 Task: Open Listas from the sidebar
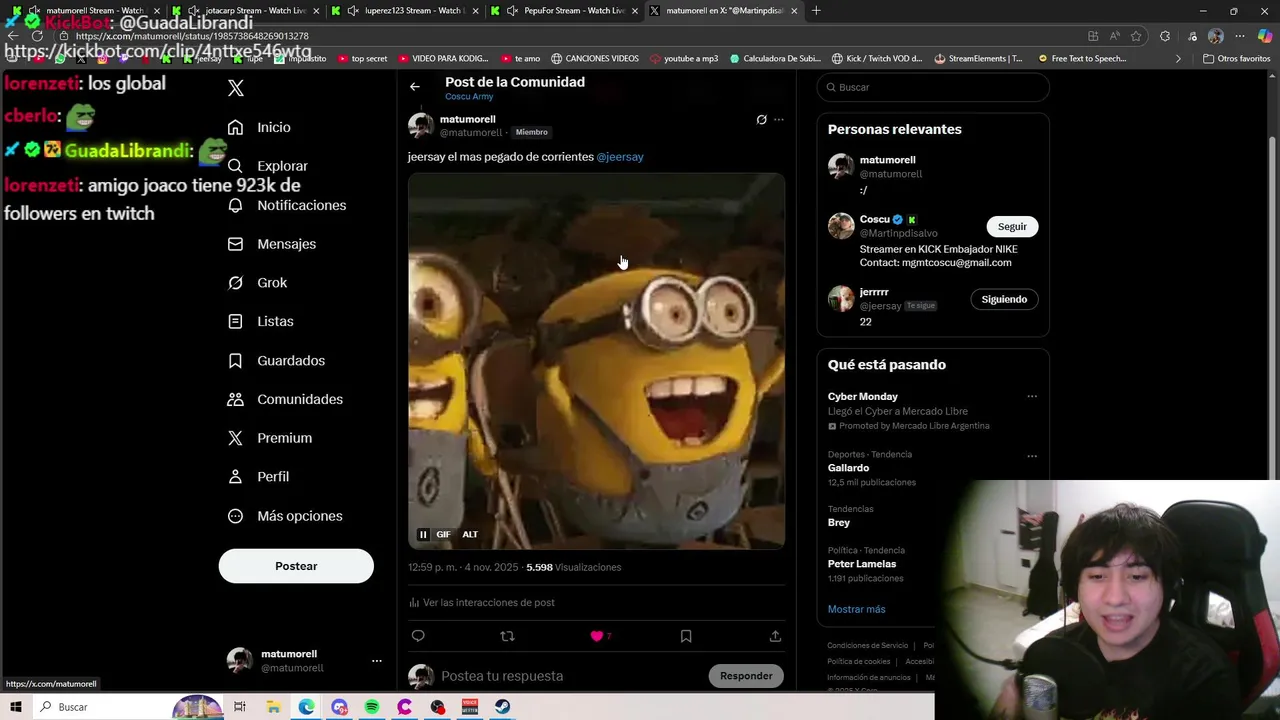coord(260,321)
